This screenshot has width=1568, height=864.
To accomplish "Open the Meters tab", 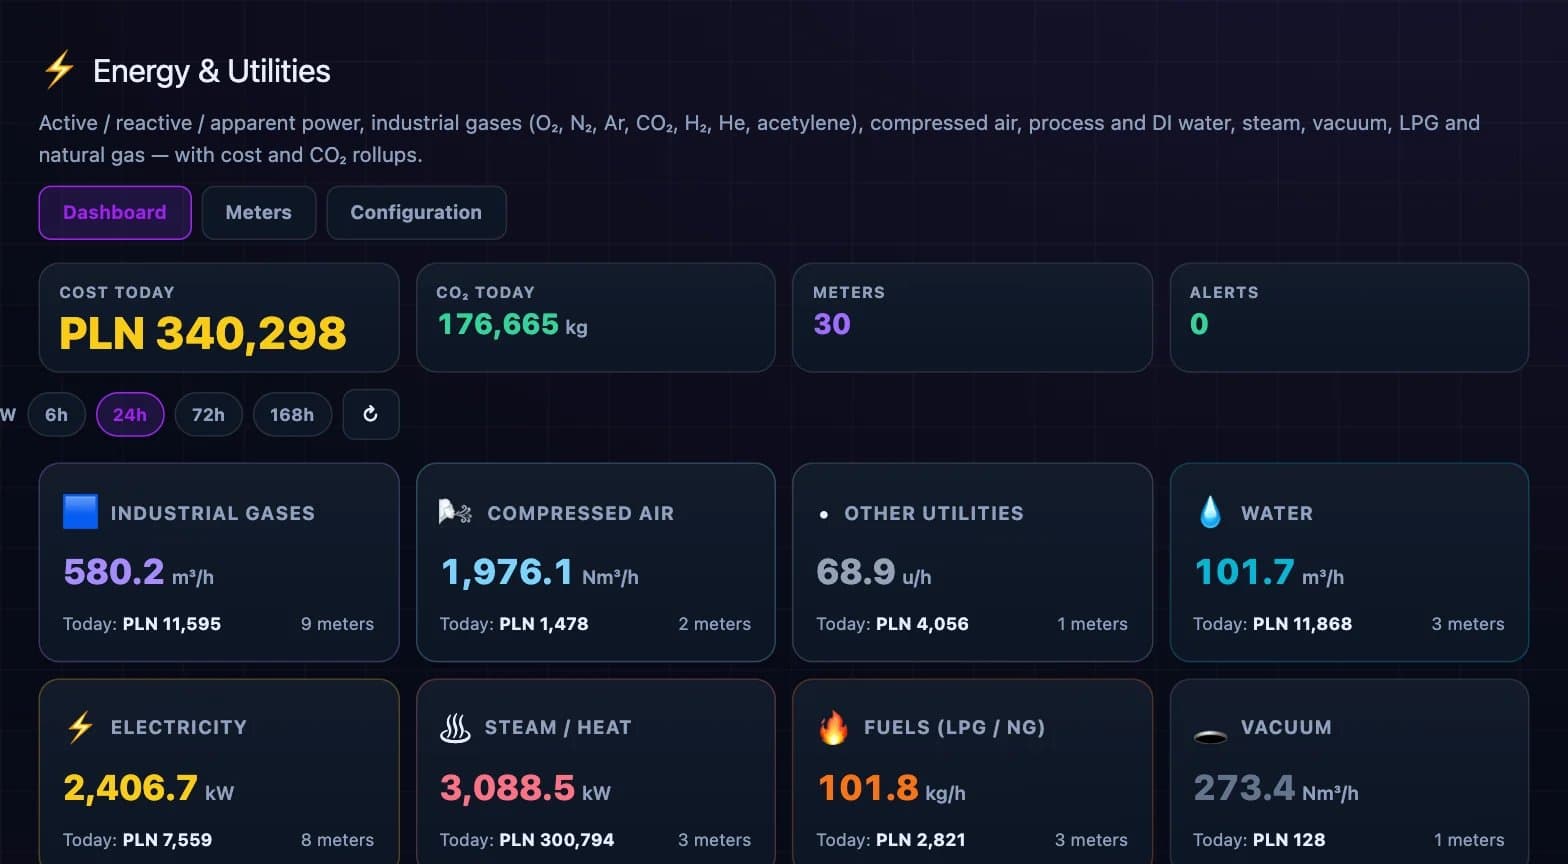I will click(x=259, y=212).
